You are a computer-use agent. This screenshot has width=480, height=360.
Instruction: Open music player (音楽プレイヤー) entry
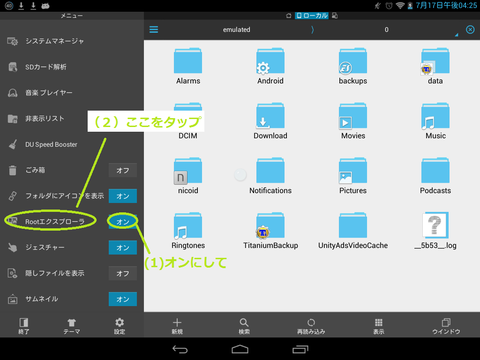tap(72, 93)
